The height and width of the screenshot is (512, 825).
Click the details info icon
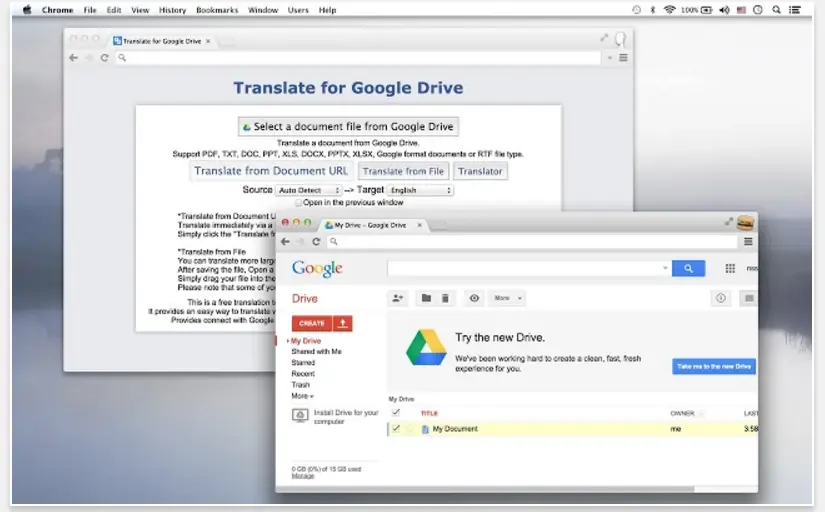pyautogui.click(x=721, y=298)
